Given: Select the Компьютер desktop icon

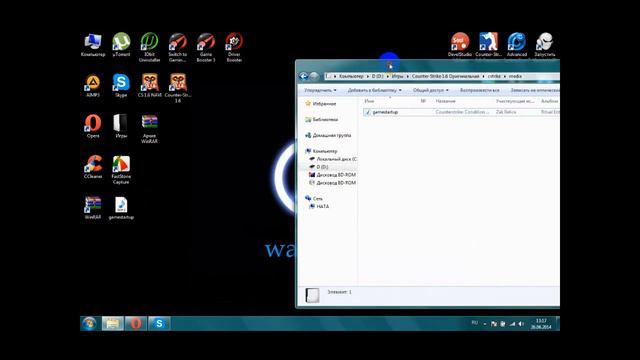Looking at the screenshot, I should click(93, 45).
